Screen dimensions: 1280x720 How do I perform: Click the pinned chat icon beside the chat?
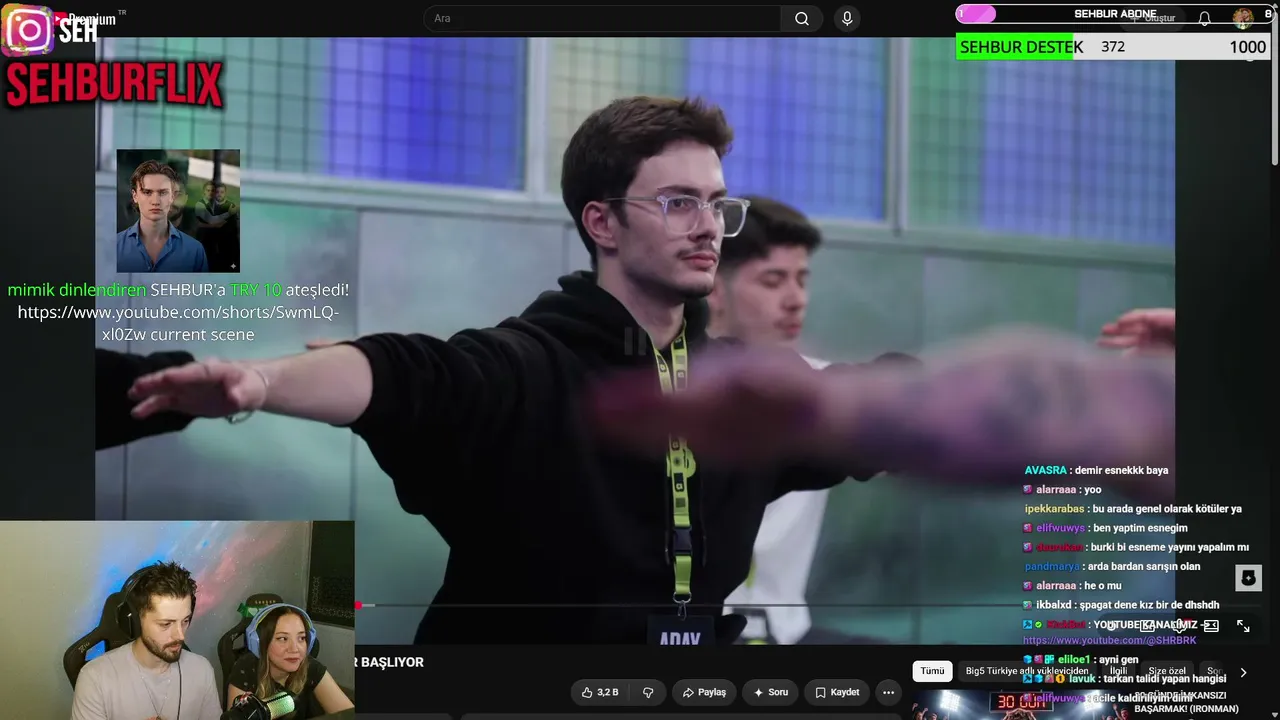[x=1248, y=578]
